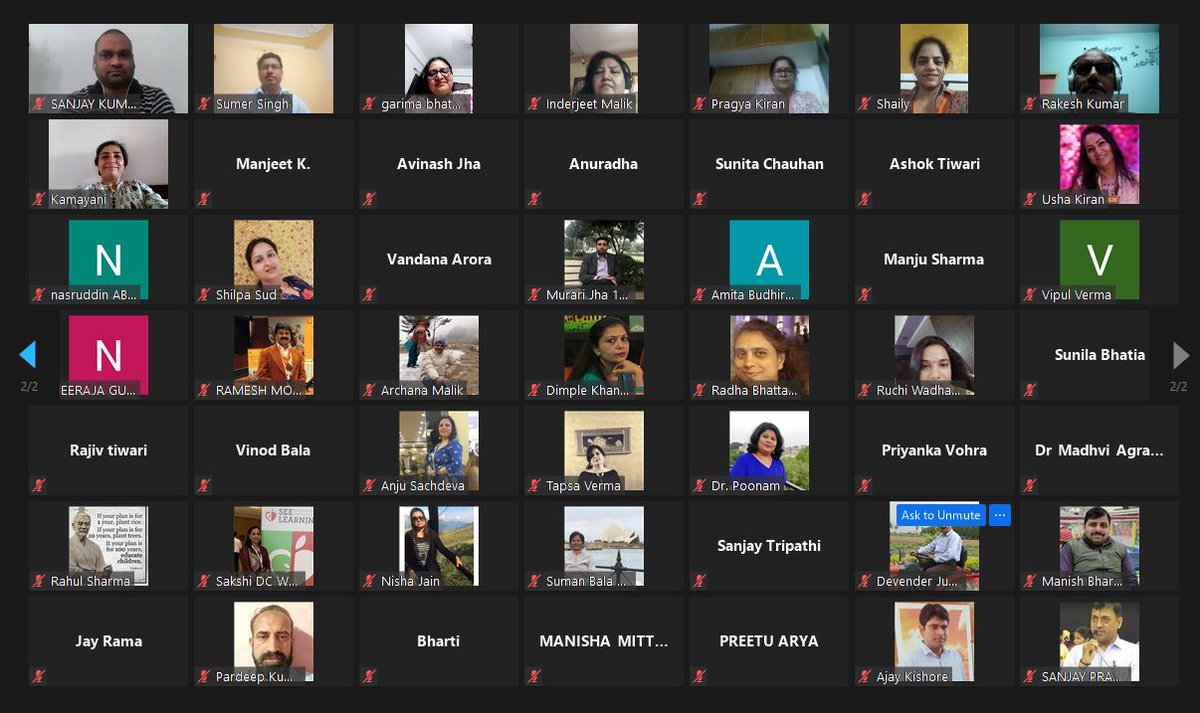Click muted mic icon on Rakesh Kumar tile

coord(1029,104)
